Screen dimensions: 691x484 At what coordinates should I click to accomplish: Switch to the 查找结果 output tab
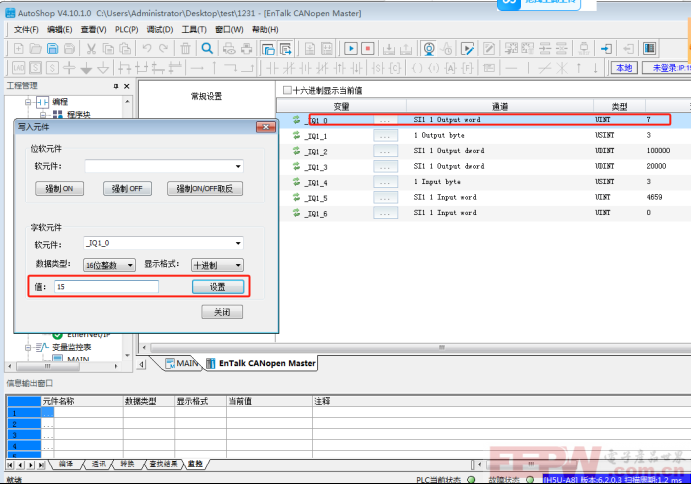pos(163,464)
